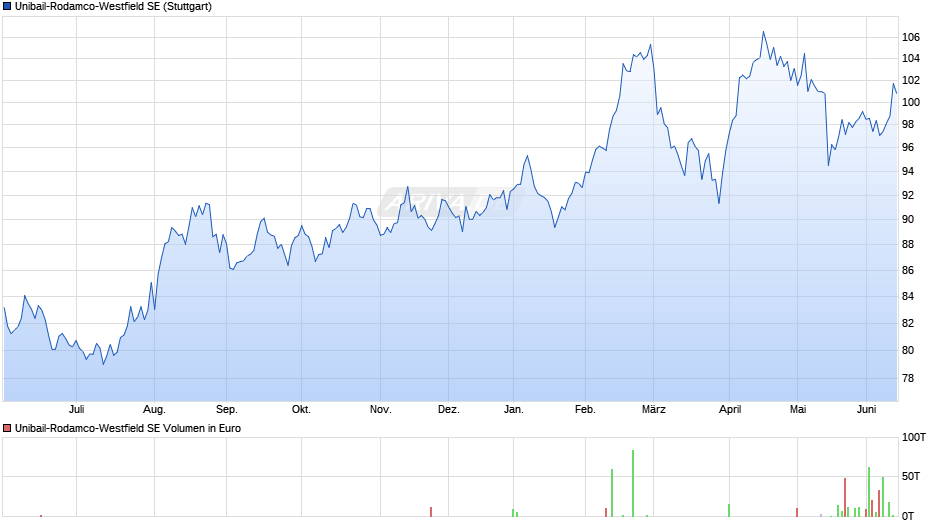Click the 'April' month label
Screen dimensions: 940x526
pos(730,410)
